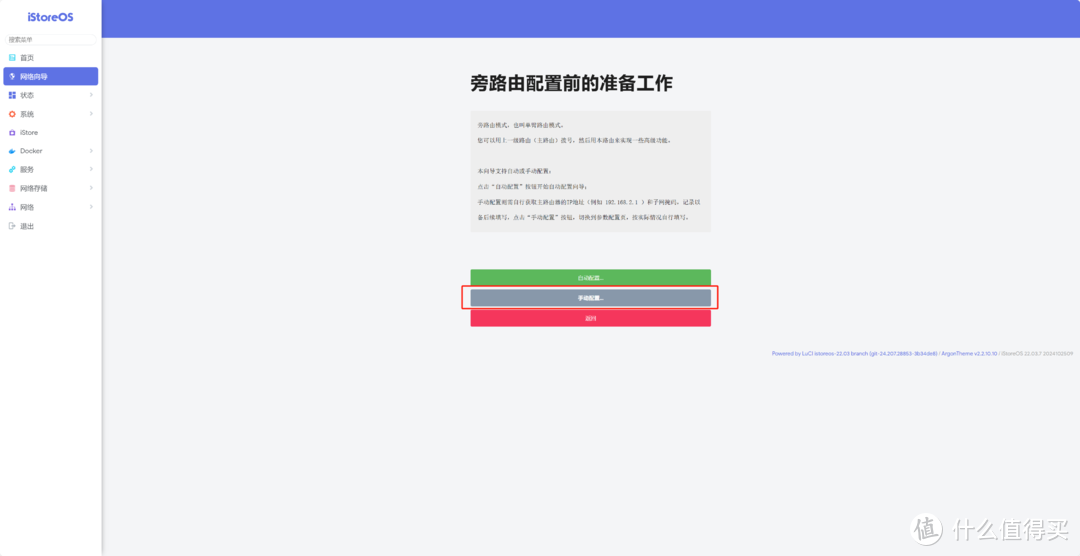The image size is (1080, 556).
Task: Choose the gray 手动配置 button
Action: (x=590, y=298)
